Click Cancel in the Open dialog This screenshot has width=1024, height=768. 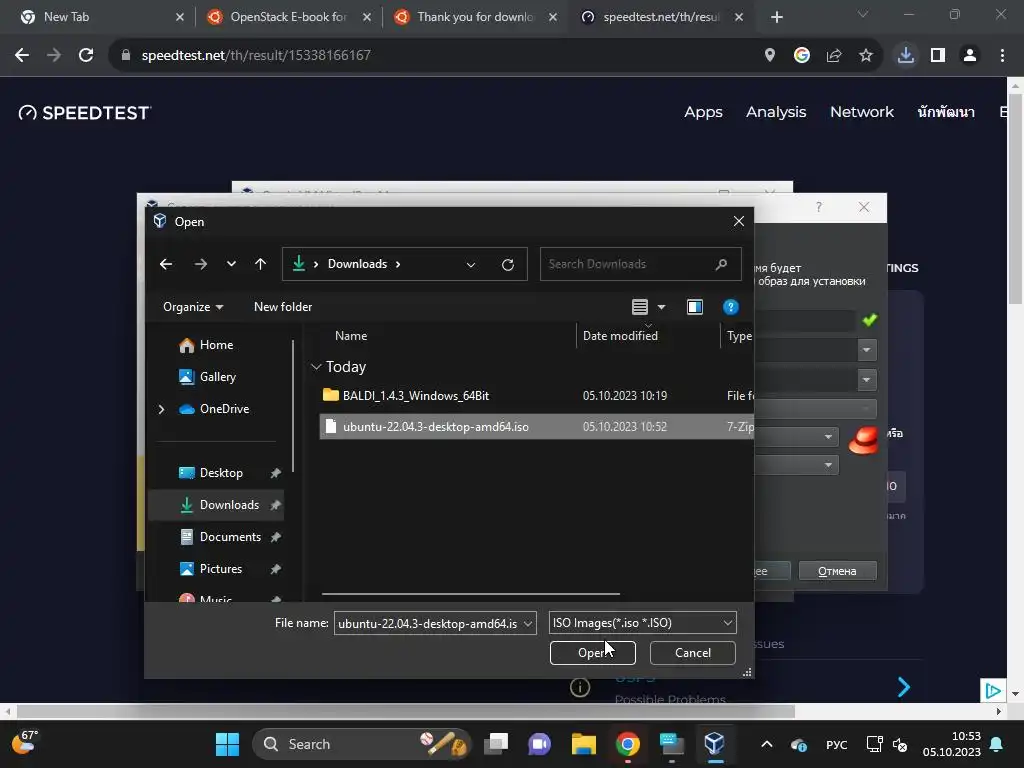tap(693, 652)
